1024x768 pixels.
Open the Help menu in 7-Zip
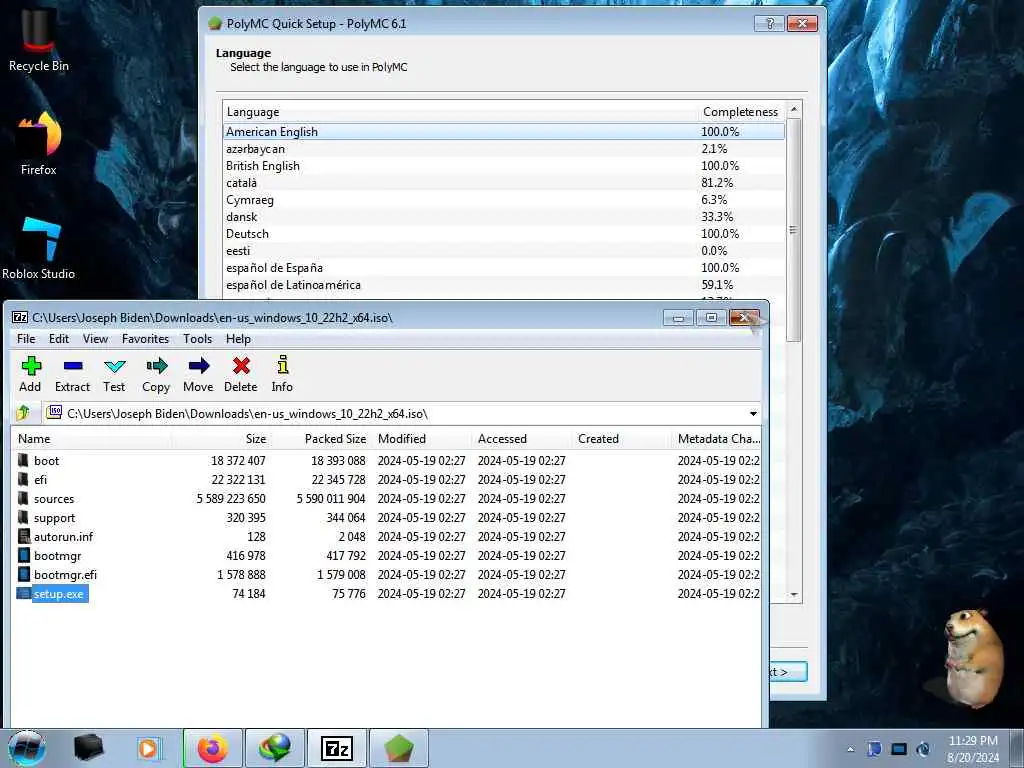238,339
